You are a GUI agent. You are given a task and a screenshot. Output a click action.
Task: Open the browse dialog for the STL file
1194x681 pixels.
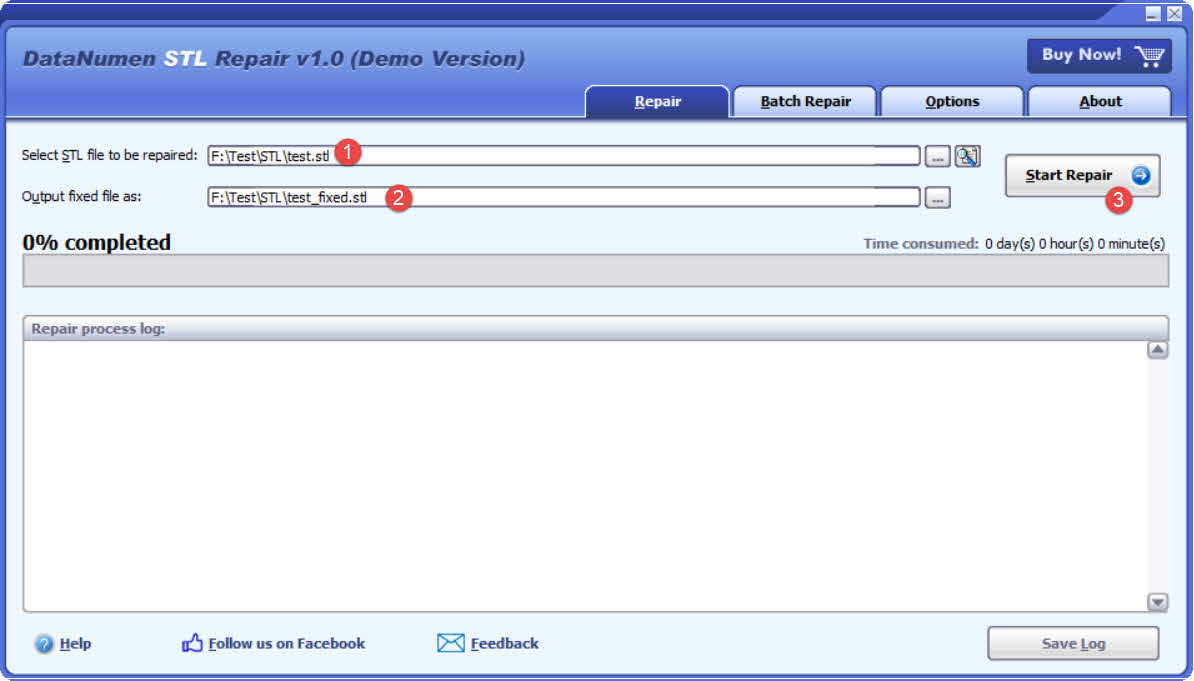(937, 155)
